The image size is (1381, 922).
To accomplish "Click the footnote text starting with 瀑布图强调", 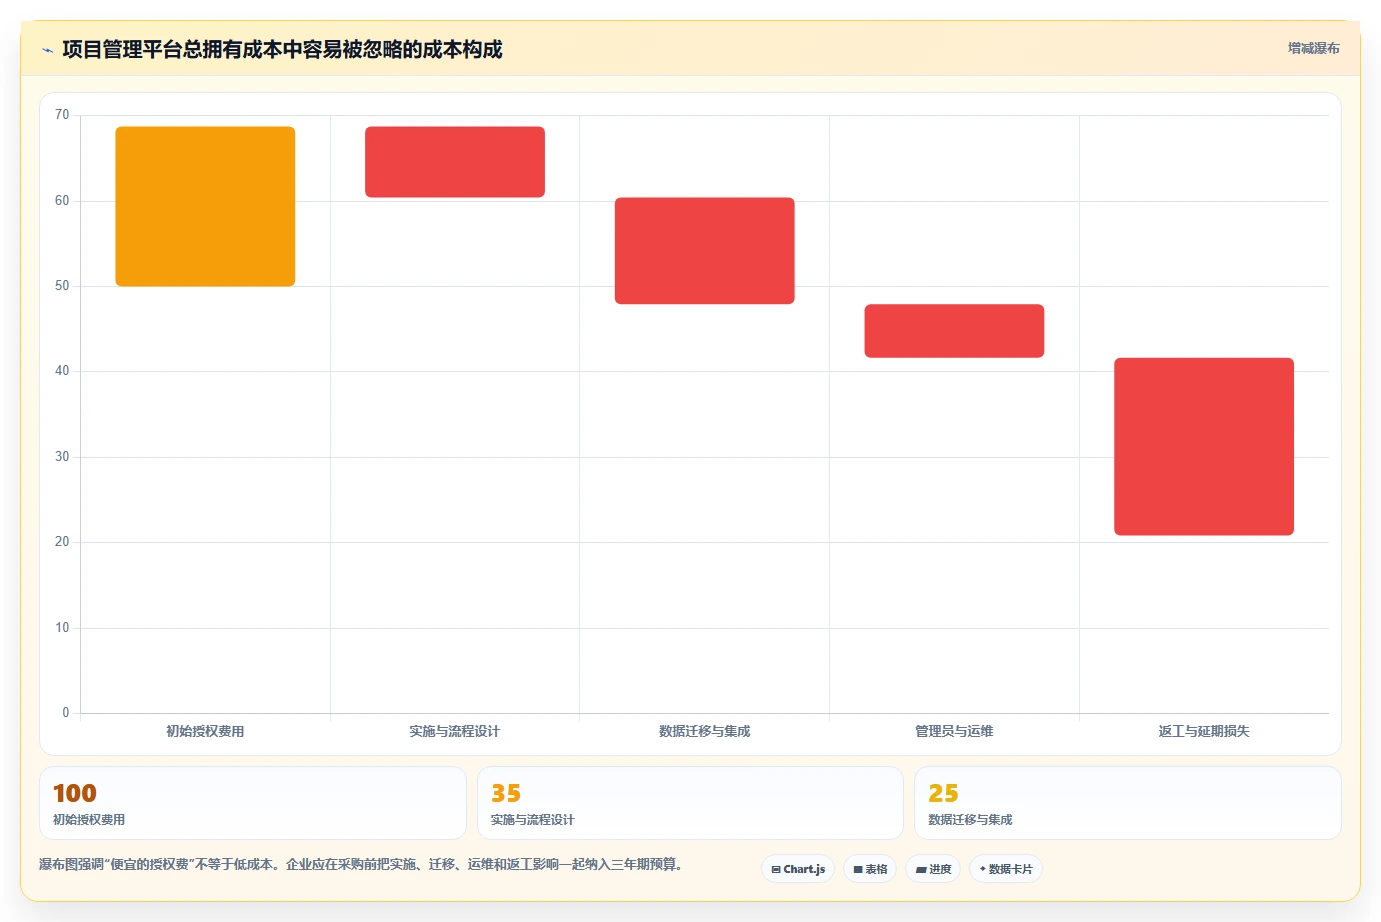I will pos(361,864).
